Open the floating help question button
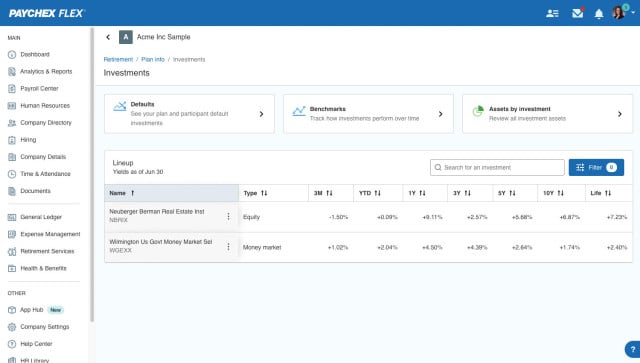Screen dimensions: 640x363 tap(633, 350)
